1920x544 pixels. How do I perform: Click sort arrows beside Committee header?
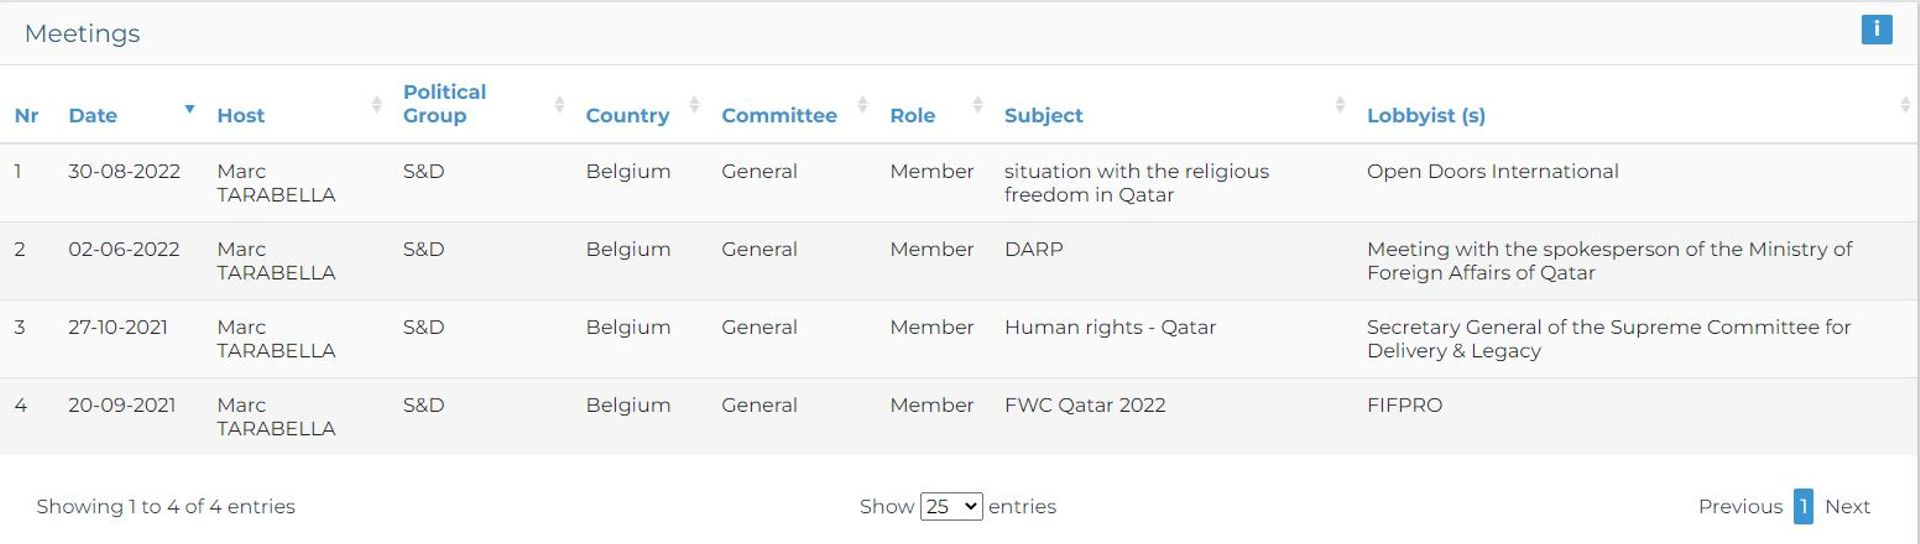click(x=863, y=104)
